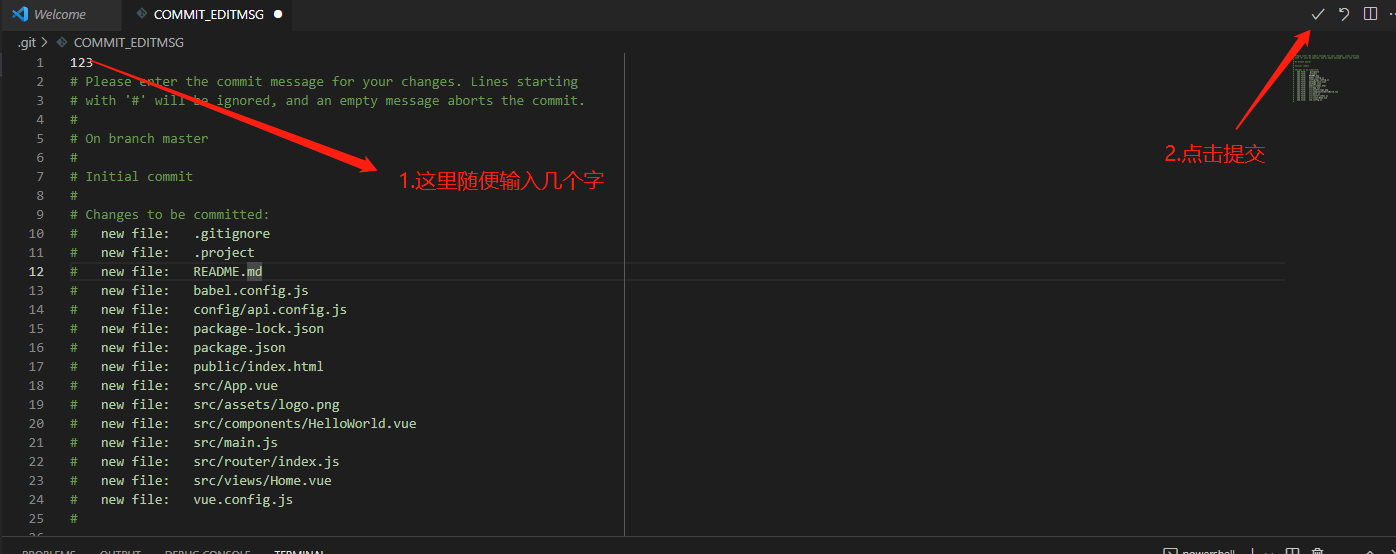1396x554 pixels.
Task: Switch to the TERMINAL panel tab
Action: (299, 551)
